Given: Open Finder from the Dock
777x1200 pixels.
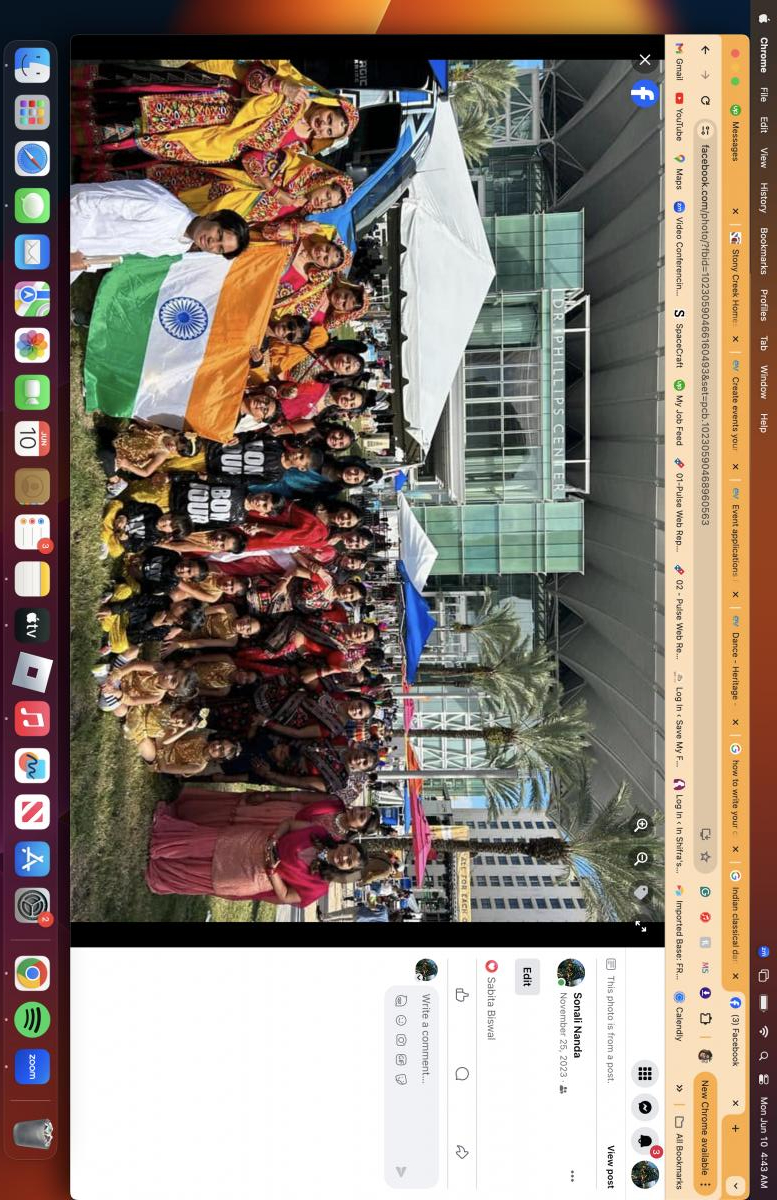Looking at the screenshot, I should (32, 65).
